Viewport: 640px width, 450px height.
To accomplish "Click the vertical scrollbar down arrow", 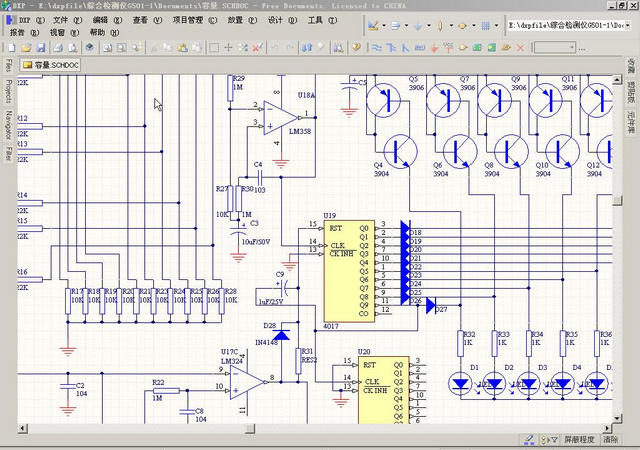I will (x=617, y=419).
